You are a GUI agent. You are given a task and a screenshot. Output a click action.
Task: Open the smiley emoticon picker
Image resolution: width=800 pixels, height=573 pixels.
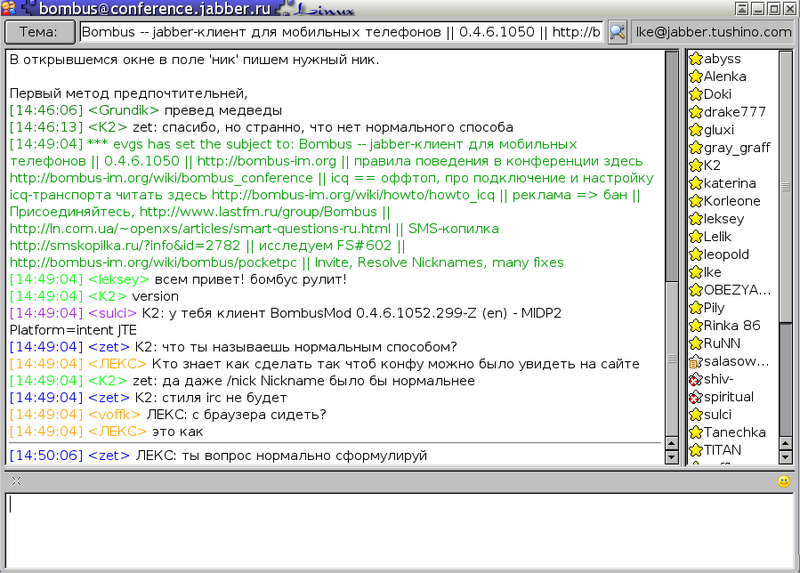click(x=784, y=481)
